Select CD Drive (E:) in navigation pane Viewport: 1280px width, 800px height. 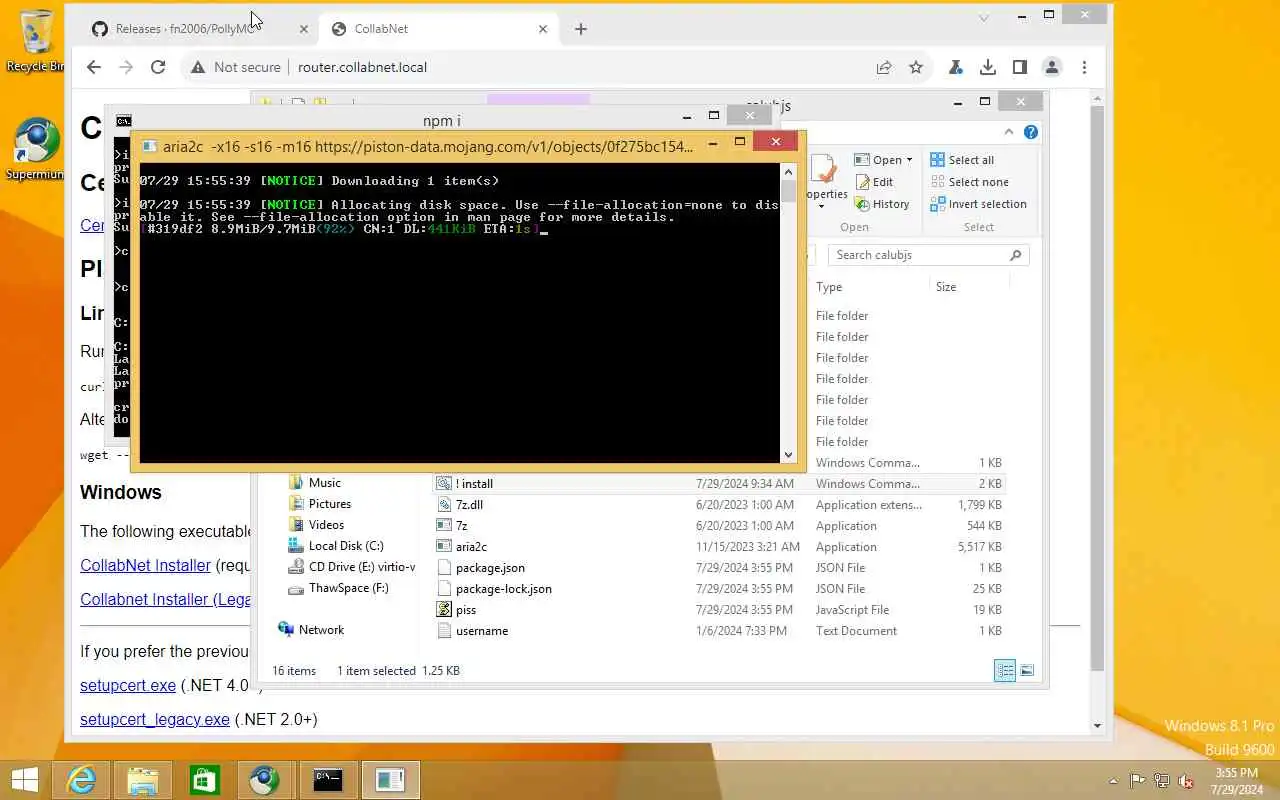(351, 567)
